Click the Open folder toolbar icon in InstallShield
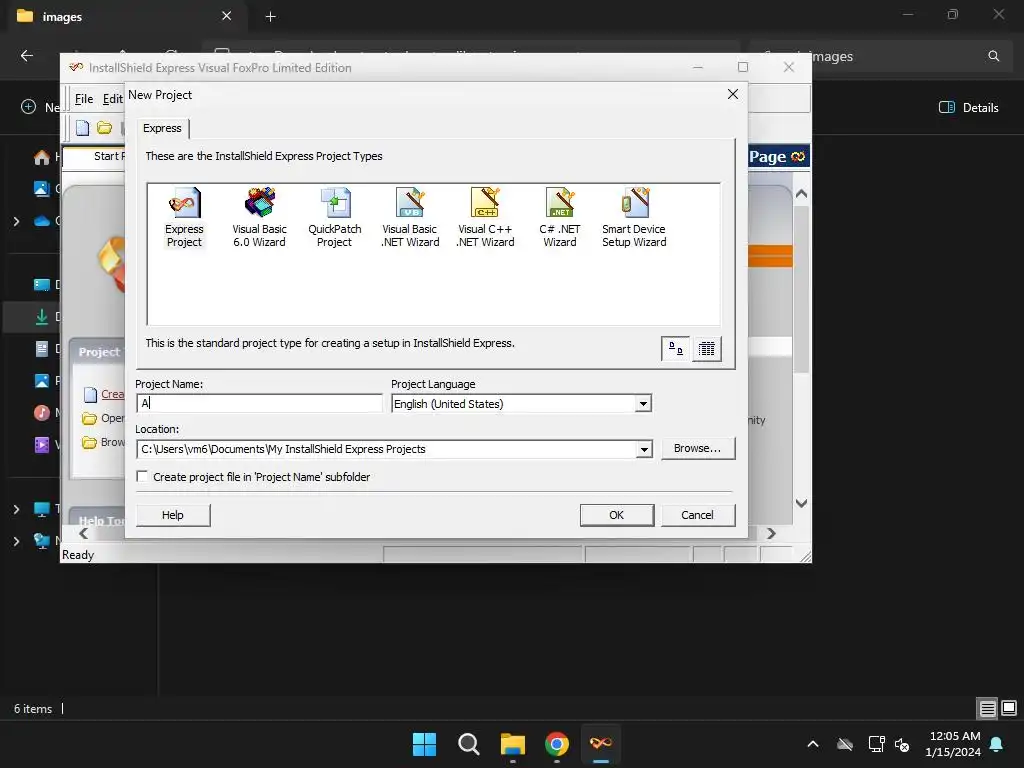This screenshot has height=768, width=1024. [104, 128]
